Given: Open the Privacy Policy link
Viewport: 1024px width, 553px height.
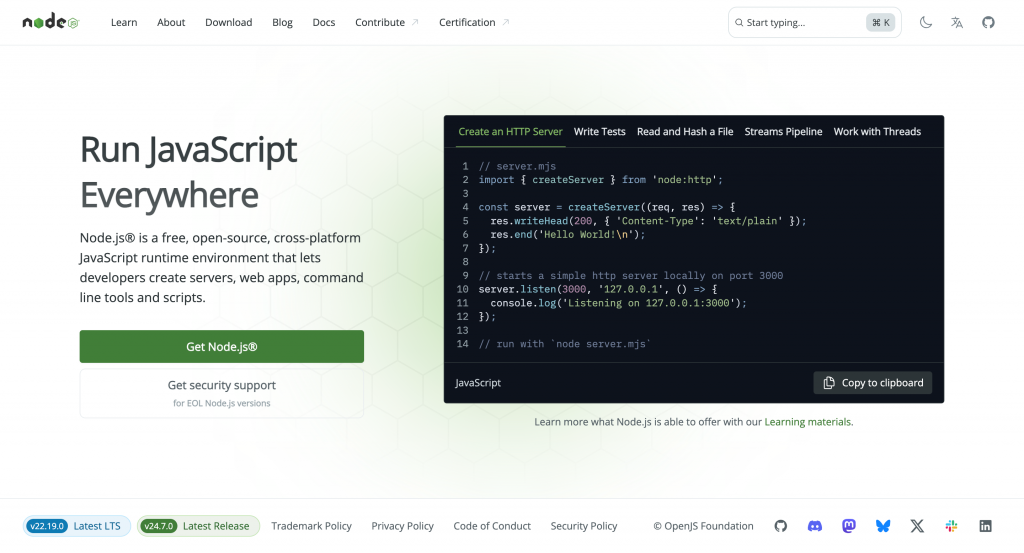Looking at the screenshot, I should [x=402, y=526].
